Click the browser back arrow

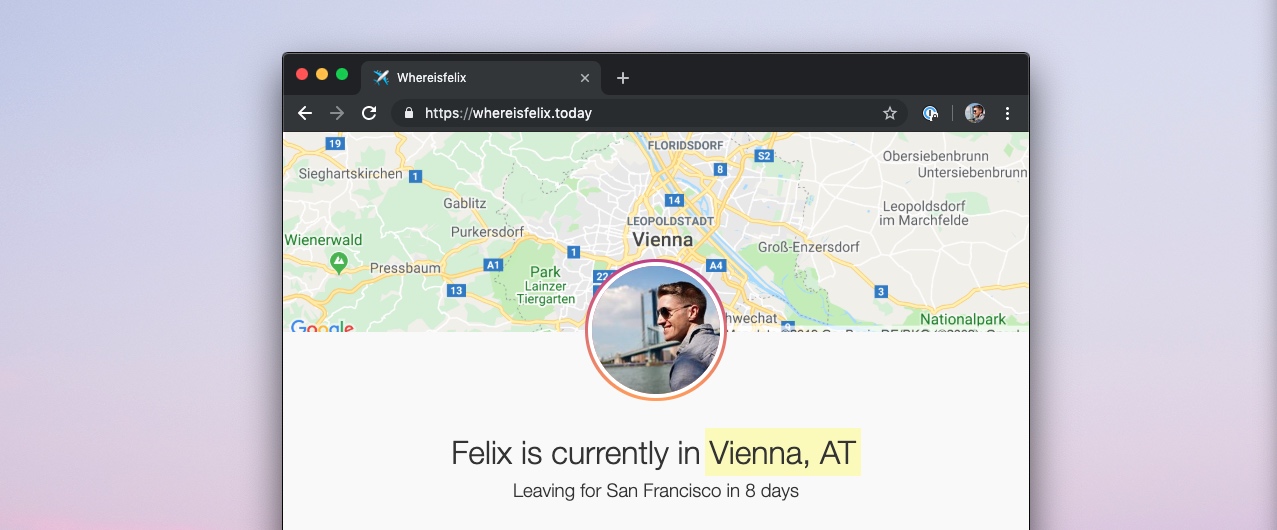[x=305, y=113]
